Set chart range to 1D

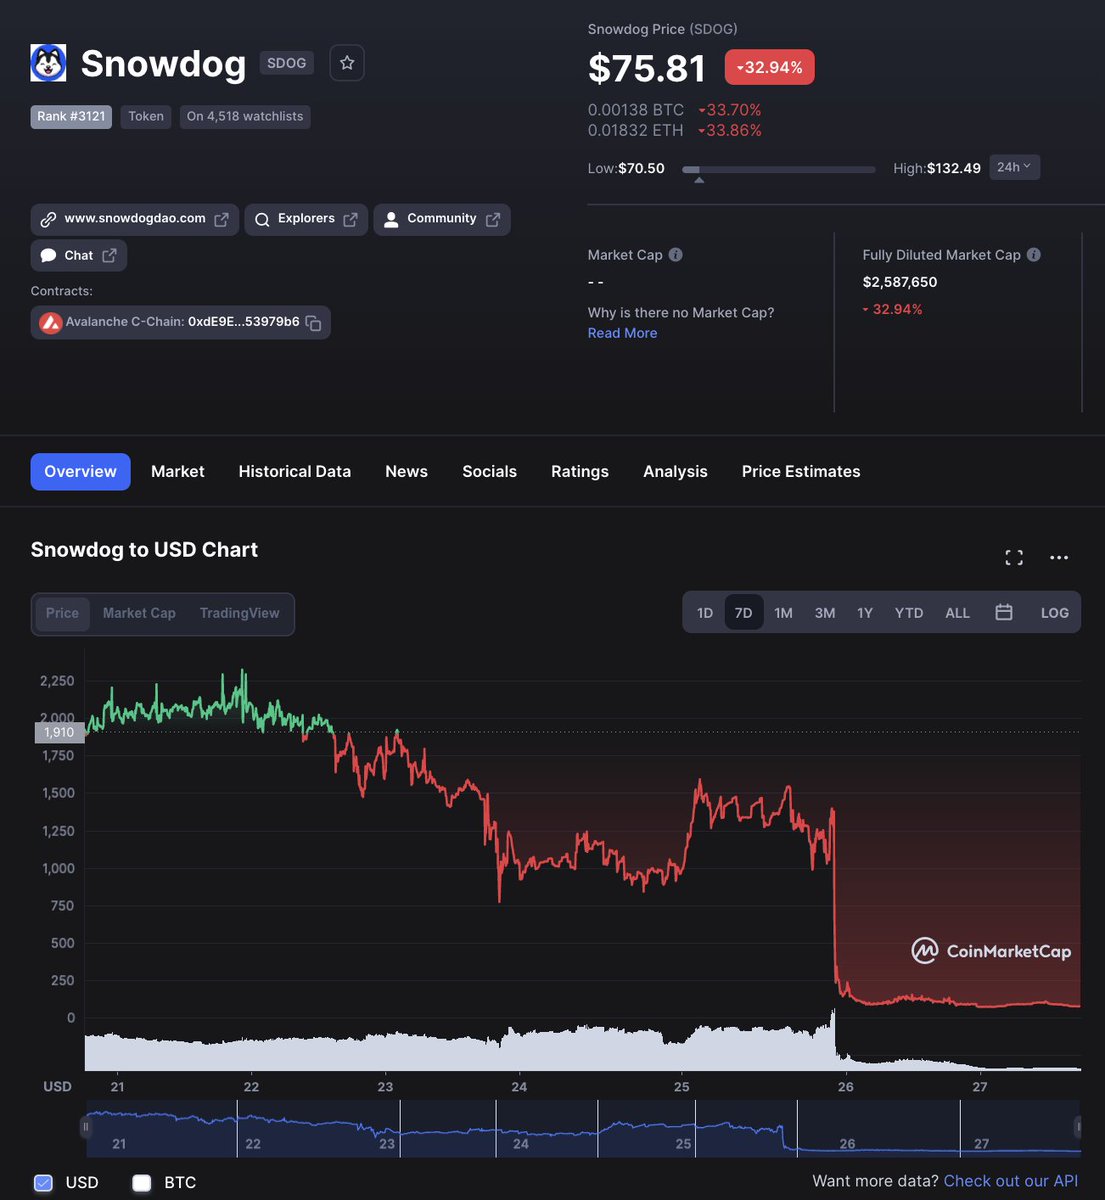(x=705, y=613)
